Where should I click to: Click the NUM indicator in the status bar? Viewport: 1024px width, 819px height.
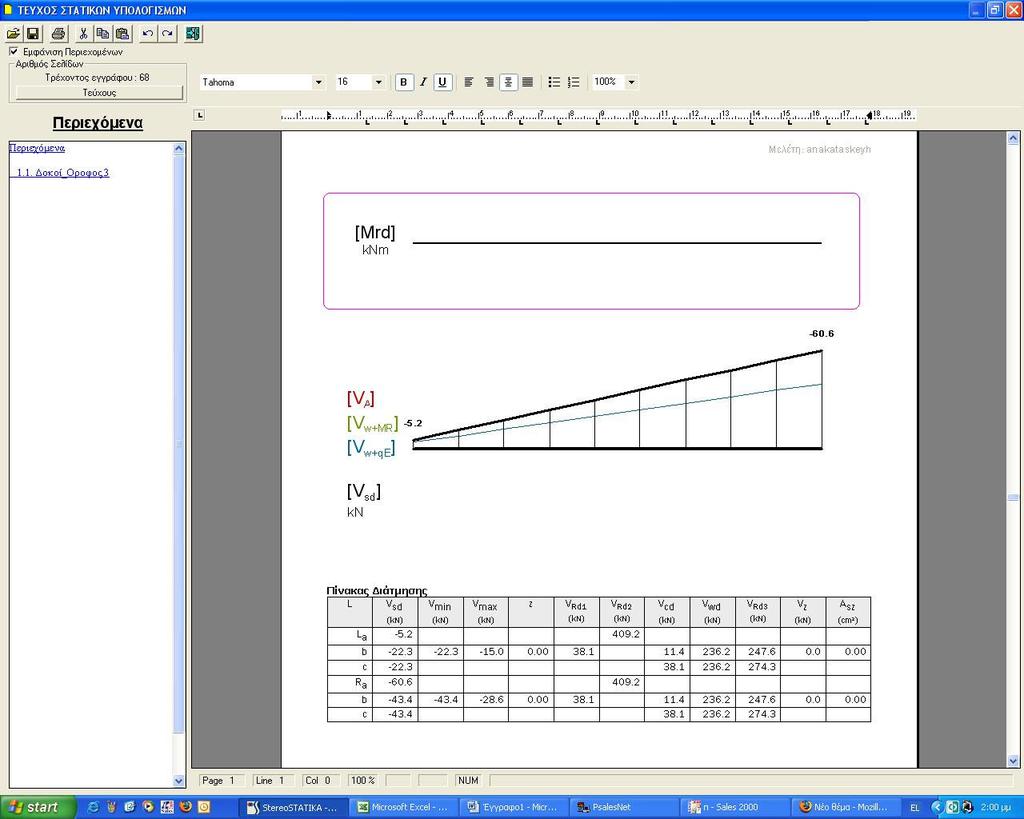(x=468, y=780)
